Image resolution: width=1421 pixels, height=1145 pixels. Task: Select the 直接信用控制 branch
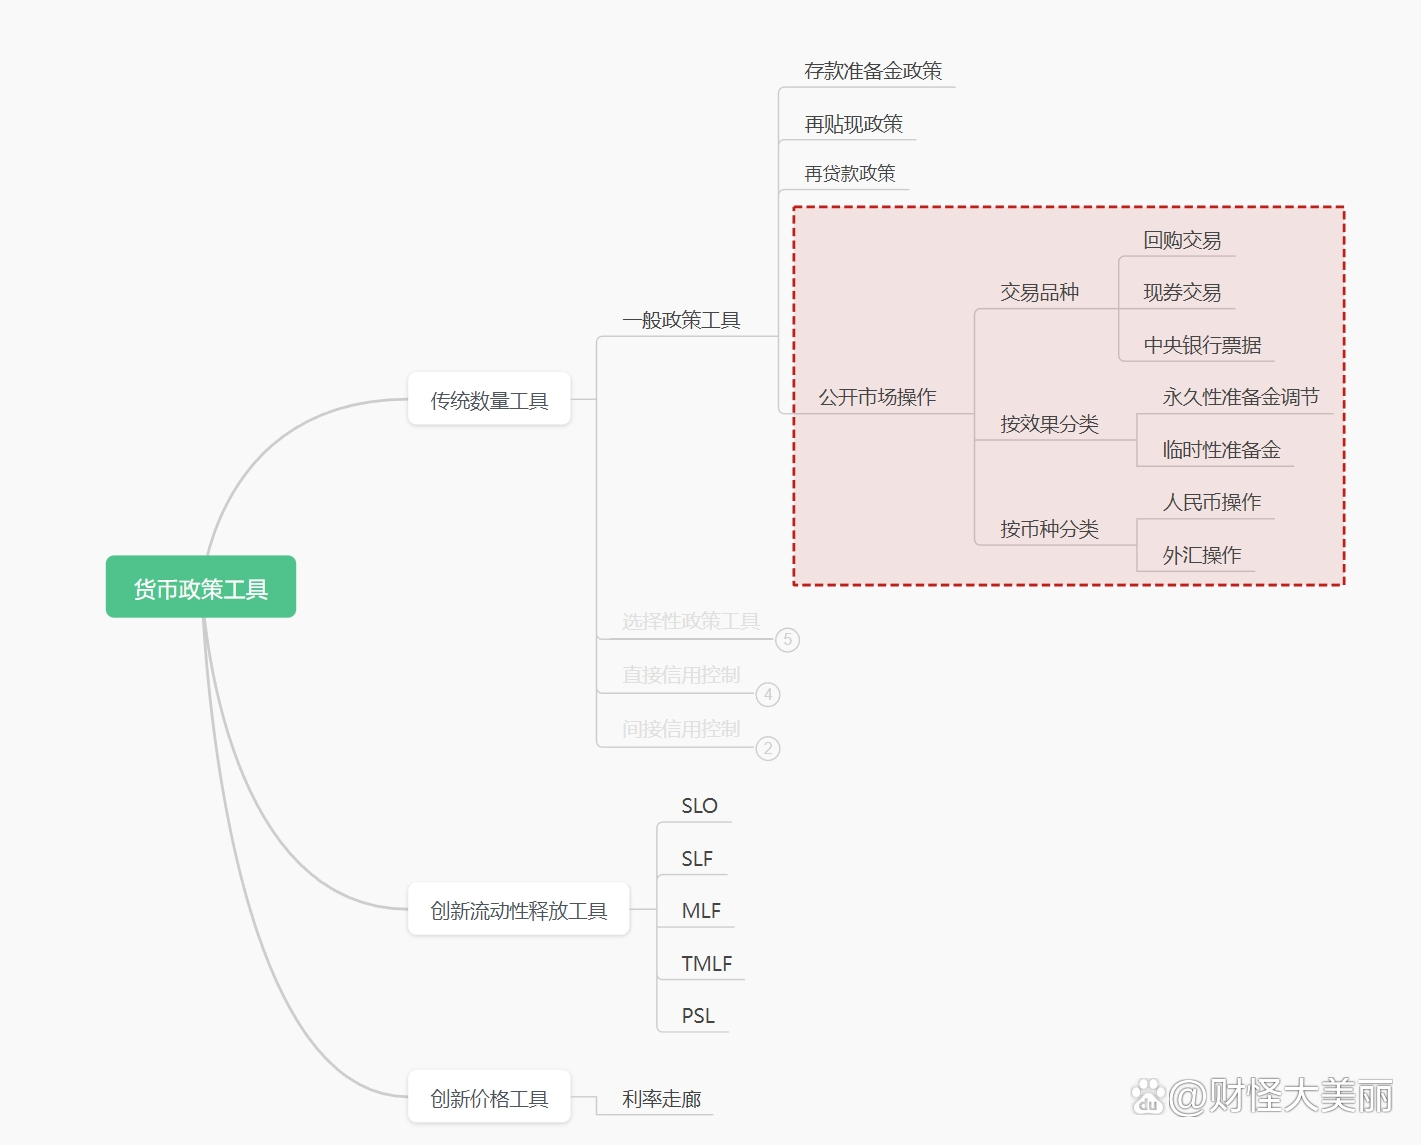click(681, 675)
